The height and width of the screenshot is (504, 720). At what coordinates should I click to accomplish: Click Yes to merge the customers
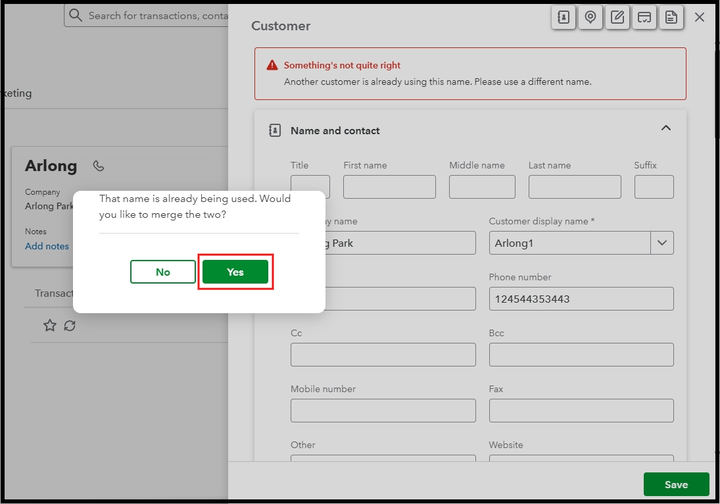[x=235, y=272]
